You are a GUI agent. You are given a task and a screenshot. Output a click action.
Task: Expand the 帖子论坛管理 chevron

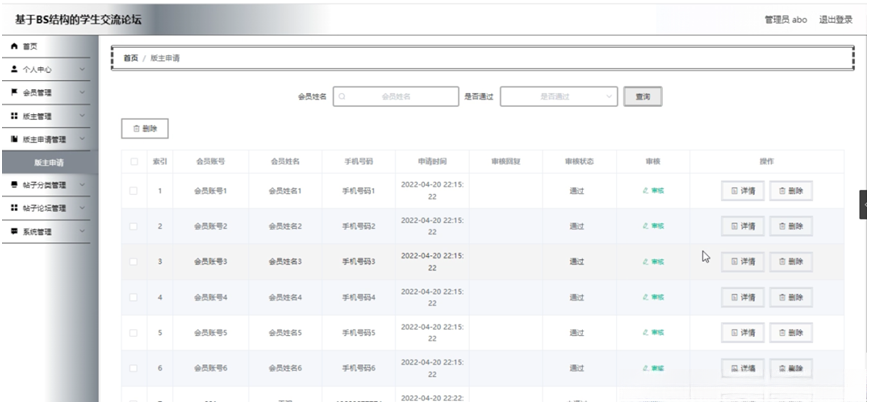point(82,208)
